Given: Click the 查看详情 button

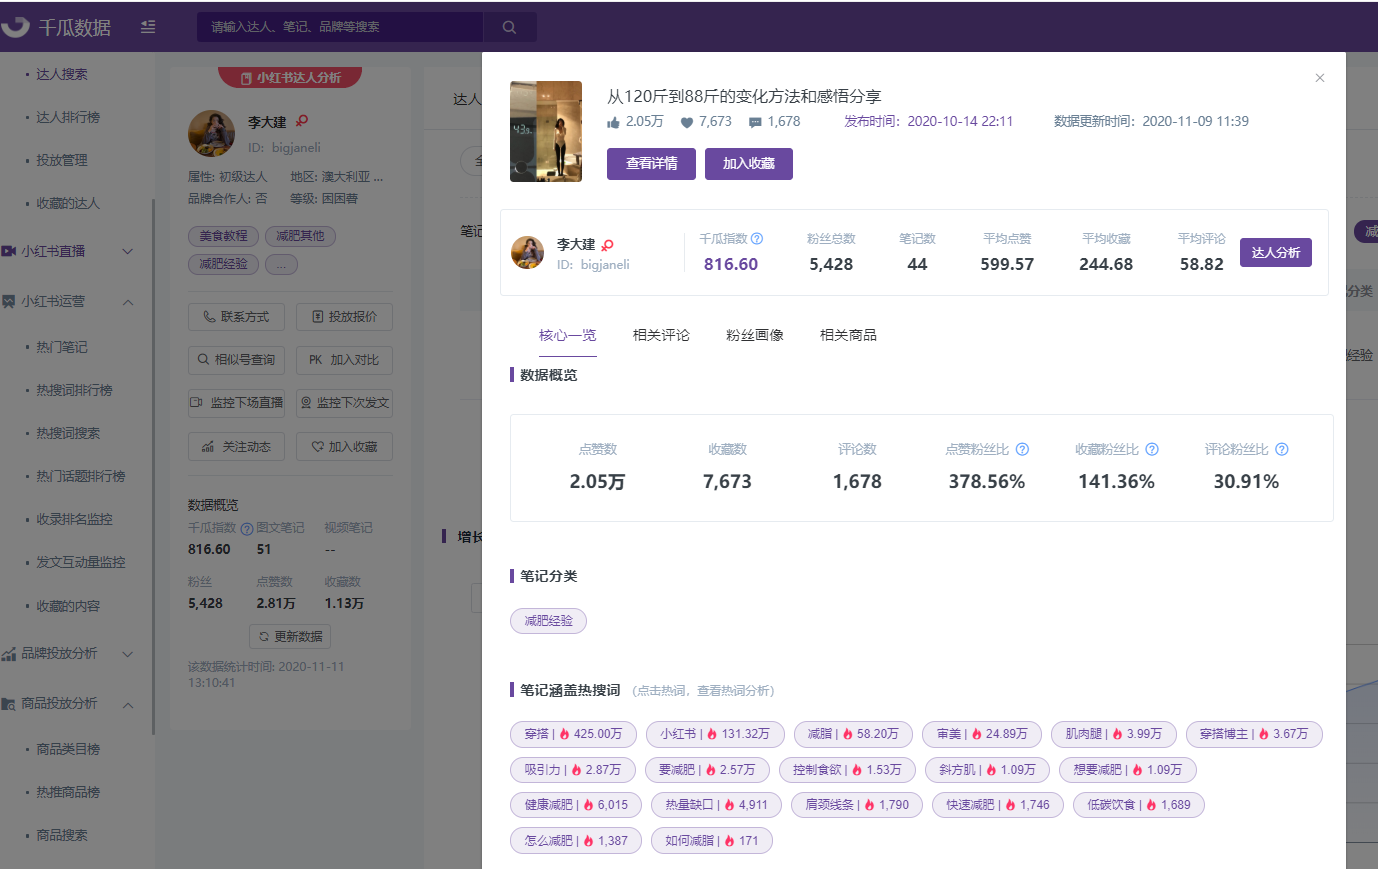Looking at the screenshot, I should 651,164.
